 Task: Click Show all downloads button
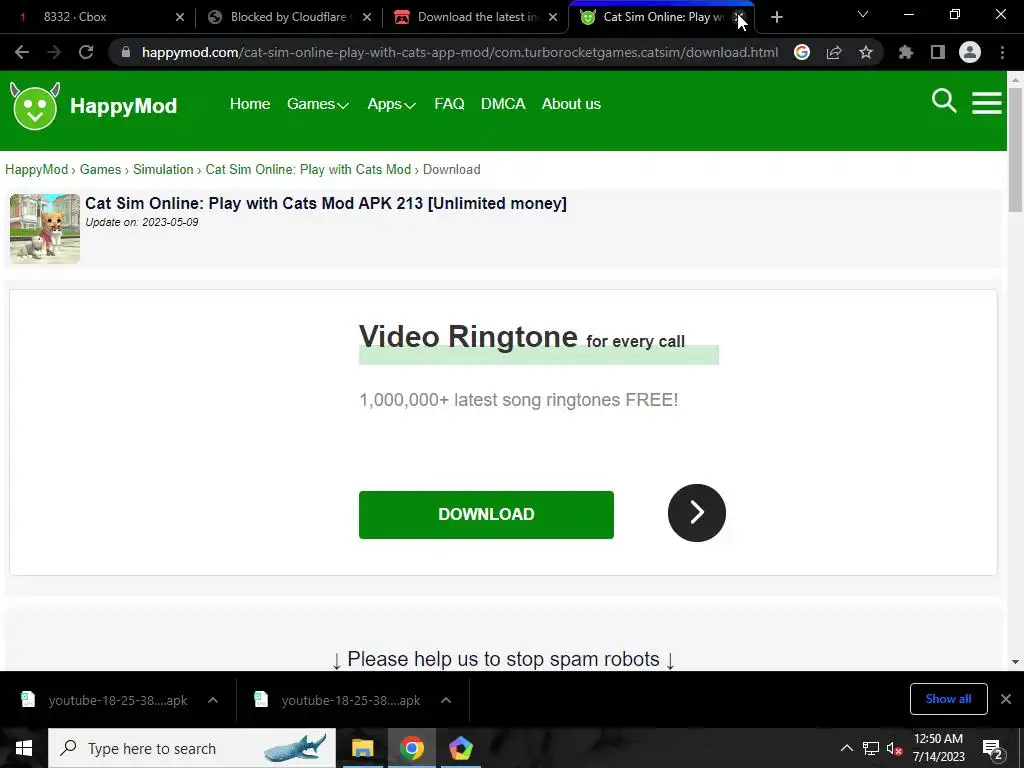[948, 699]
